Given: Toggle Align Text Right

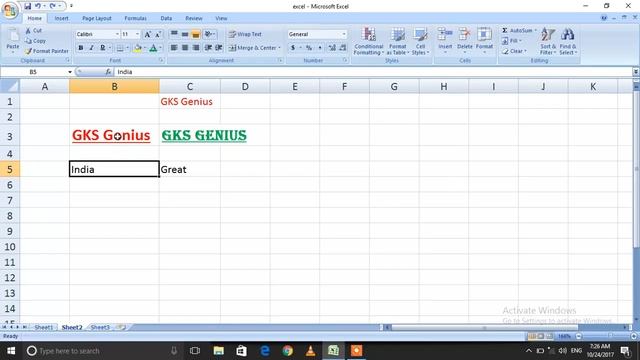Looking at the screenshot, I should tap(196, 48).
